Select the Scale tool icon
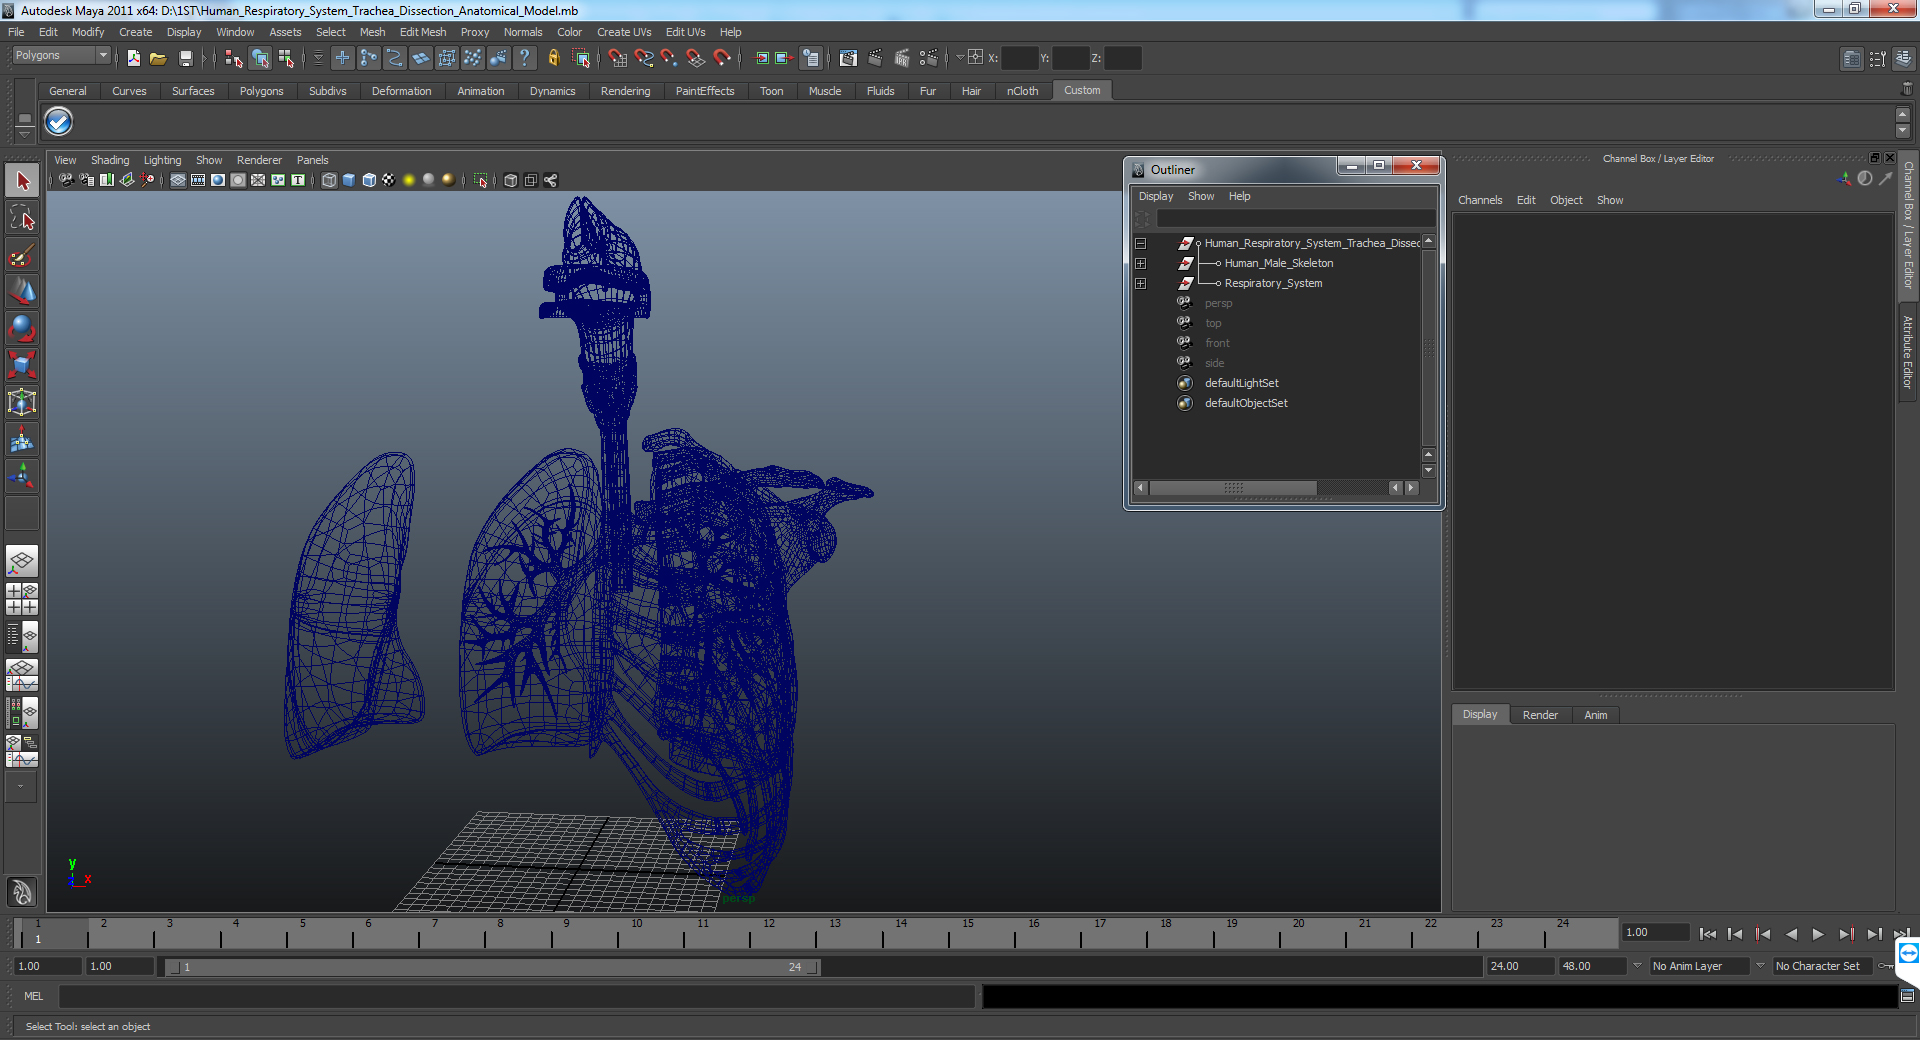Viewport: 1920px width, 1040px height. (22, 366)
